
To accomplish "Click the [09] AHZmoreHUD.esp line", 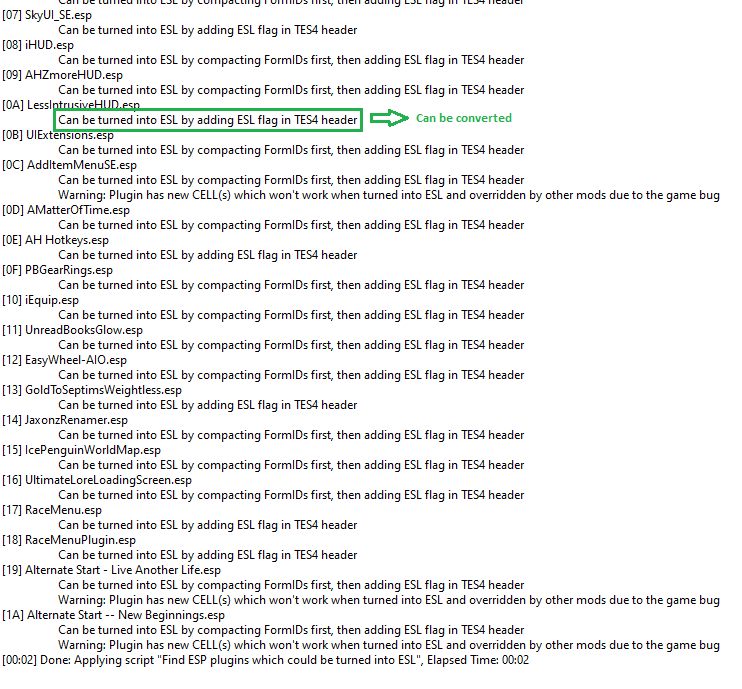I will coord(62,75).
